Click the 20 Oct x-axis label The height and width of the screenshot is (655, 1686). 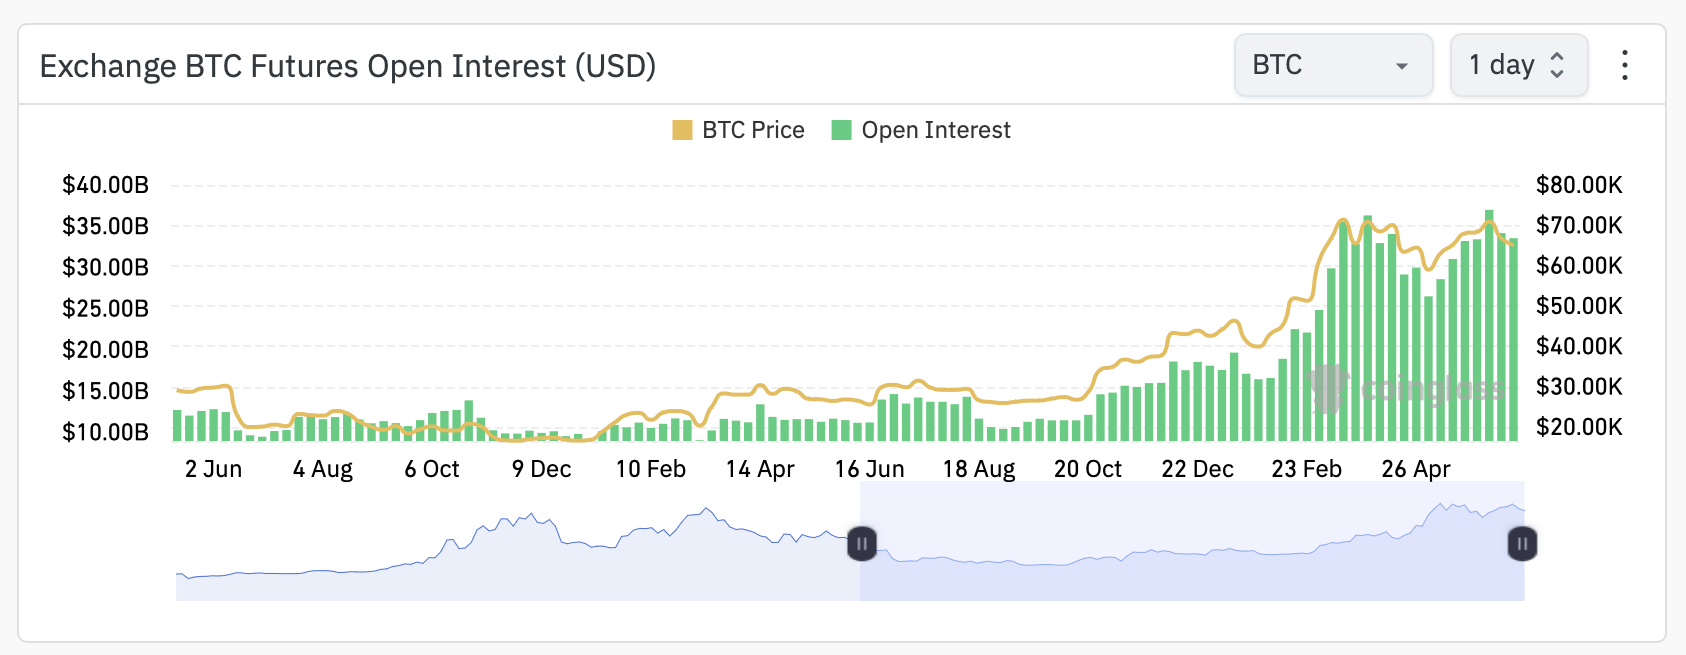pyautogui.click(x=1087, y=469)
